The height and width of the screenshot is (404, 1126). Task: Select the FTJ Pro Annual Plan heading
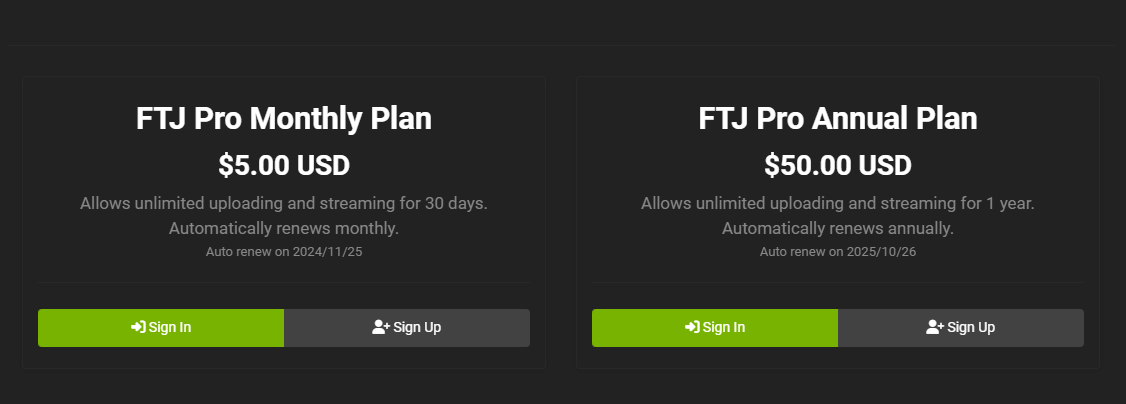(837, 119)
